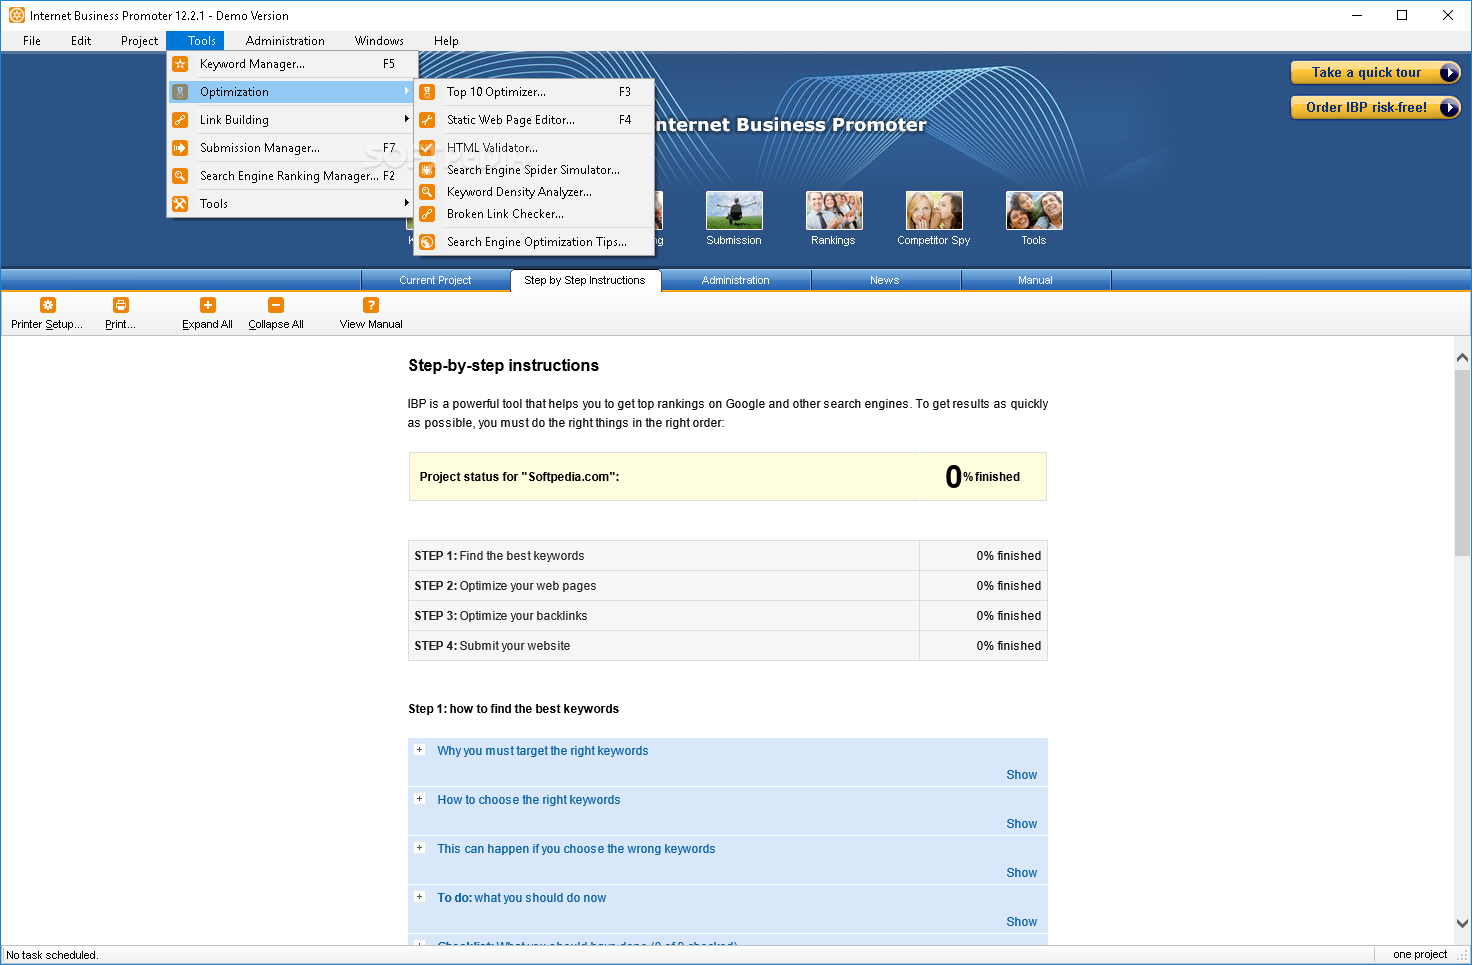Click the 'Take a quick tour' button
The width and height of the screenshot is (1472, 965).
tap(1375, 72)
